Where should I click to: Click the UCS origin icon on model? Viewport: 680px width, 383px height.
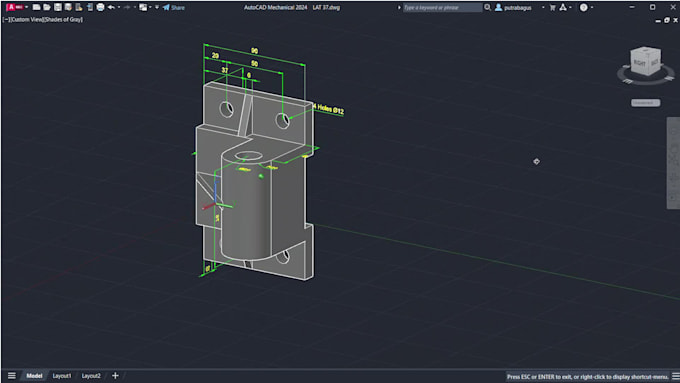pos(216,203)
